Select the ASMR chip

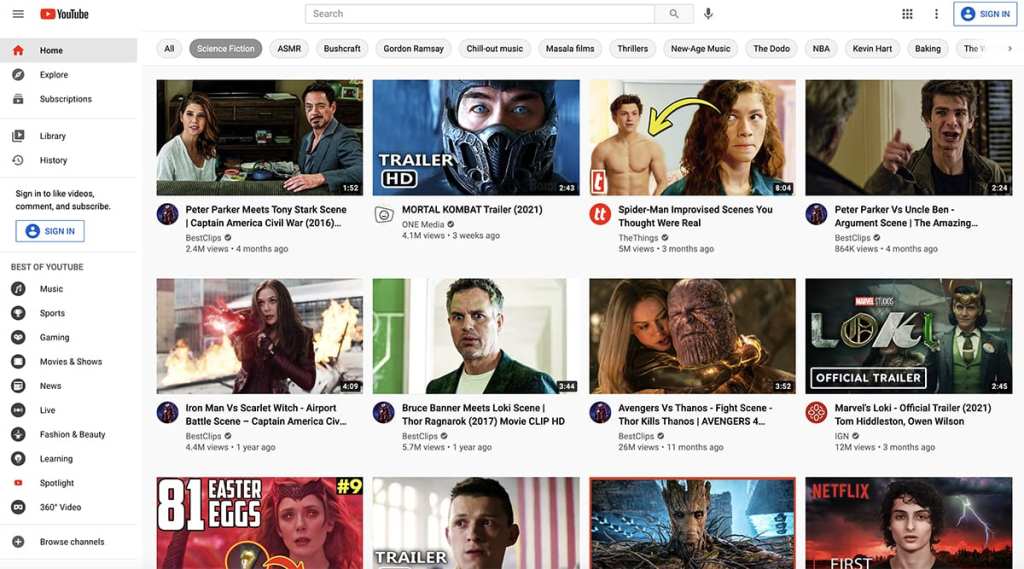(x=289, y=48)
